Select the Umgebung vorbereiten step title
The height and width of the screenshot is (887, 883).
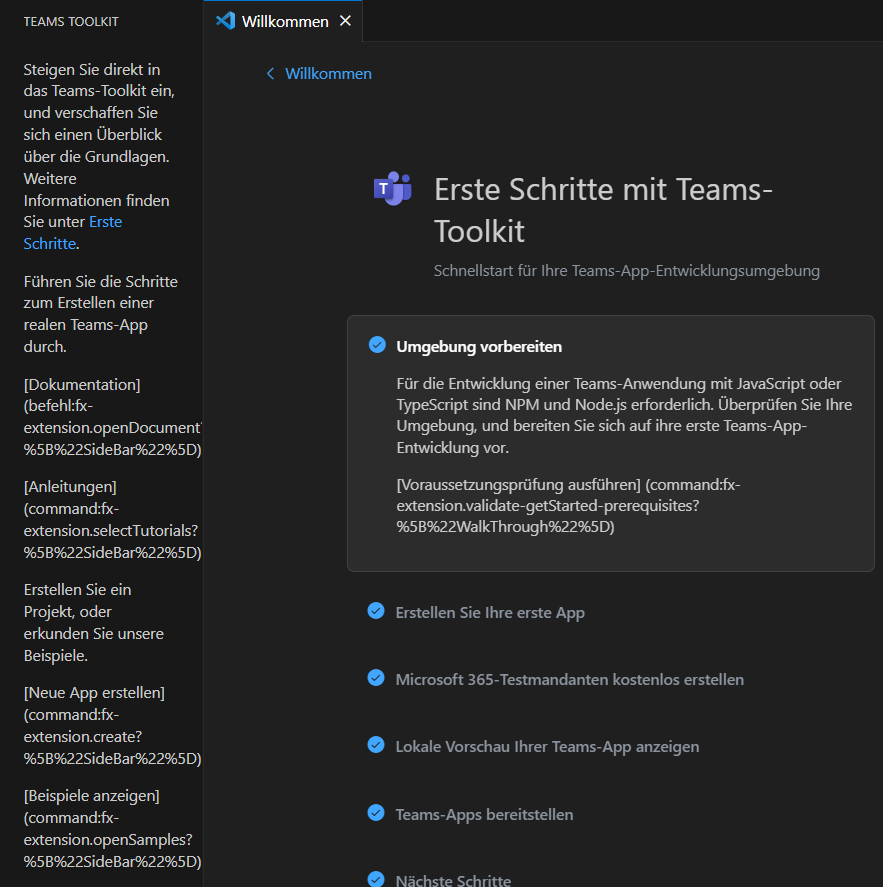479,347
